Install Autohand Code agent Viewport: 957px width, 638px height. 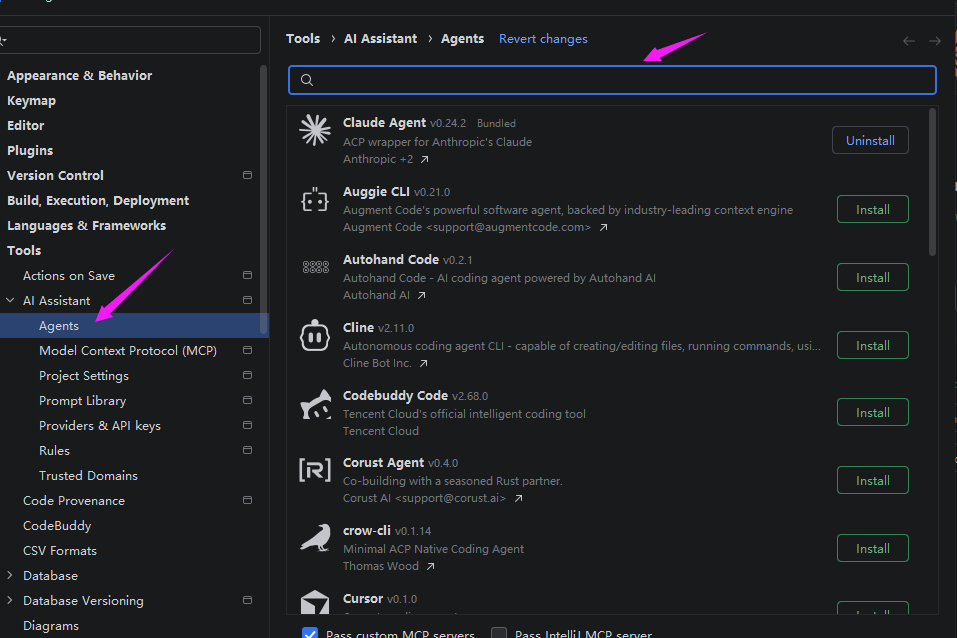click(x=872, y=277)
